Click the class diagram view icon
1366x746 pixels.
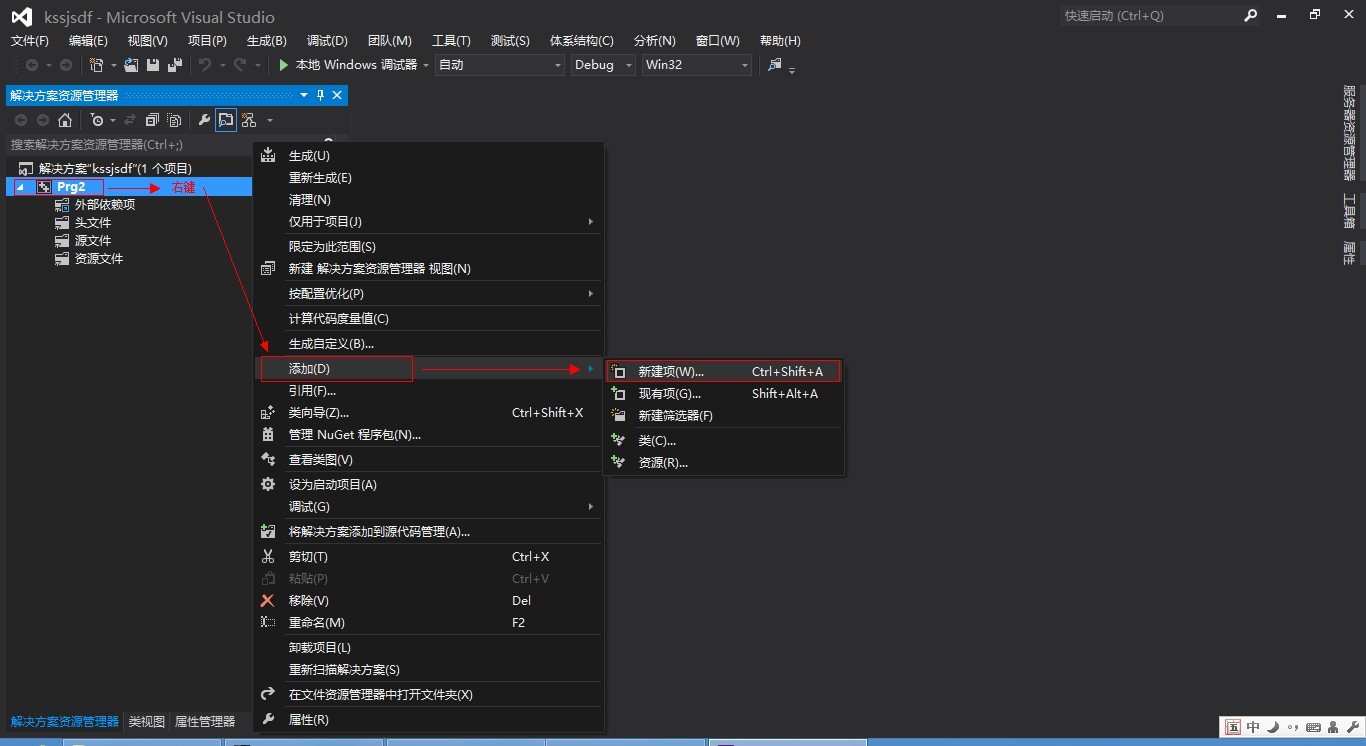[x=249, y=120]
